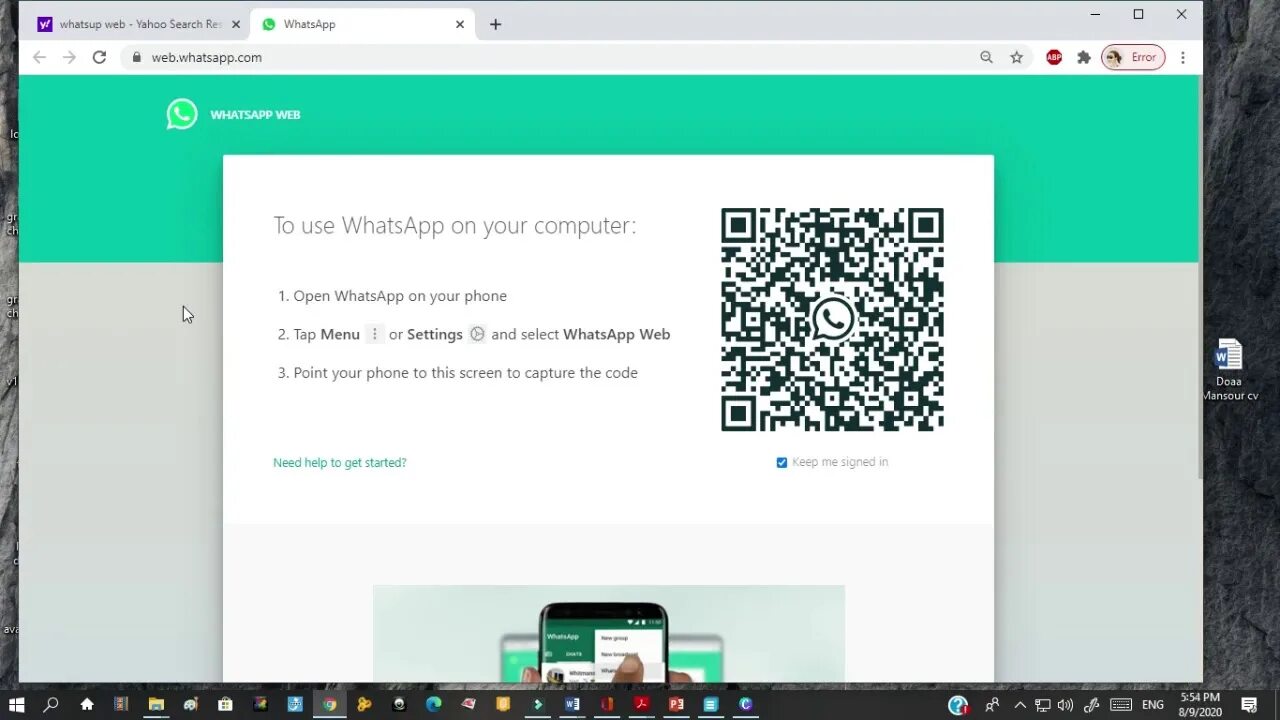Open the Adblock Plus extension
This screenshot has width=1280, height=720.
[1054, 57]
